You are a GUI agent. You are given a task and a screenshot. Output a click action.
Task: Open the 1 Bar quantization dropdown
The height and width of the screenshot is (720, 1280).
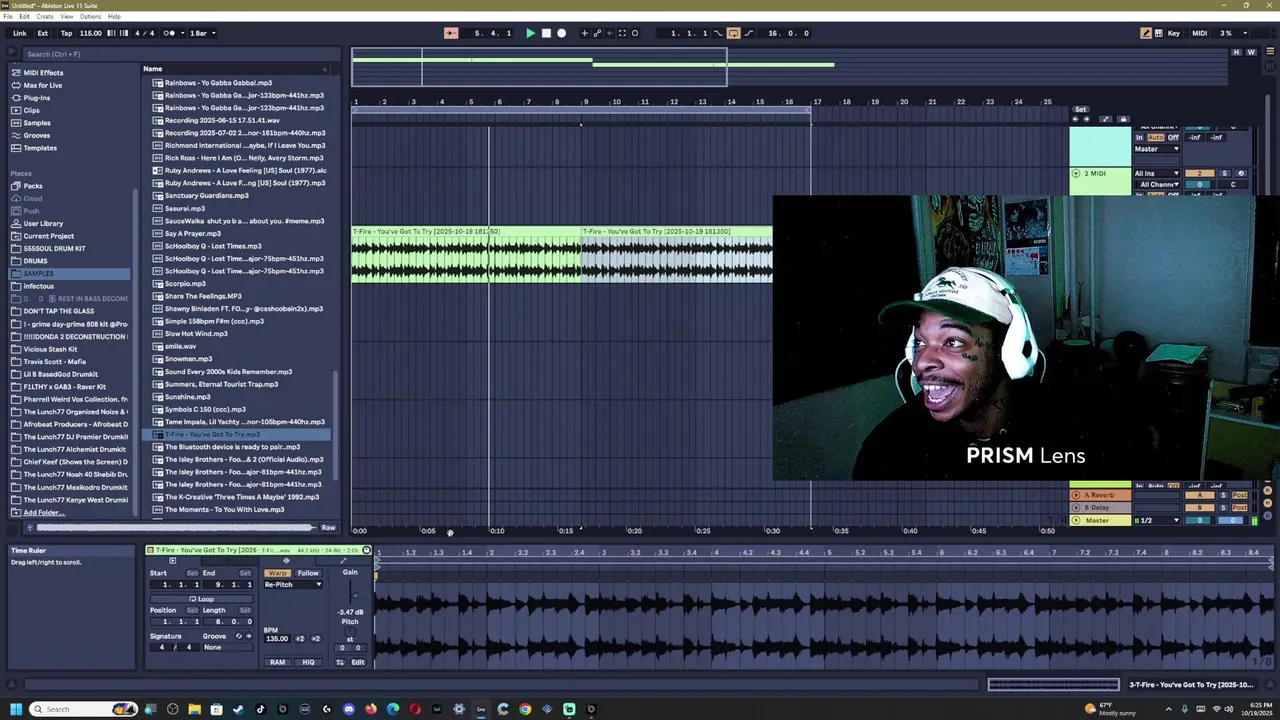pos(202,33)
